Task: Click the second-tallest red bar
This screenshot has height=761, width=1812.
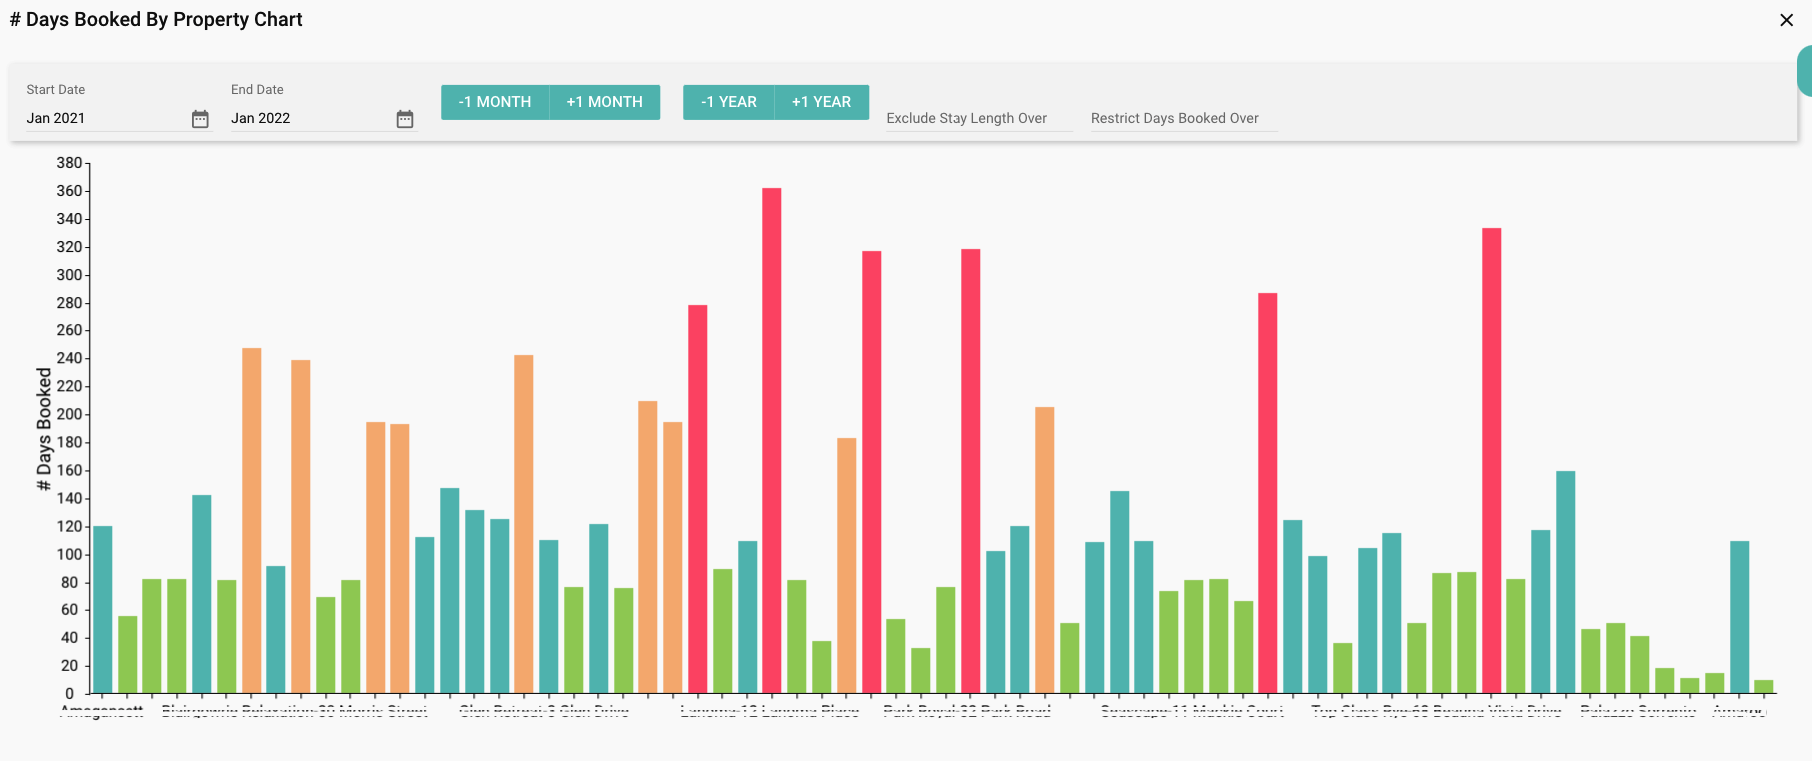Action: coord(1491,460)
